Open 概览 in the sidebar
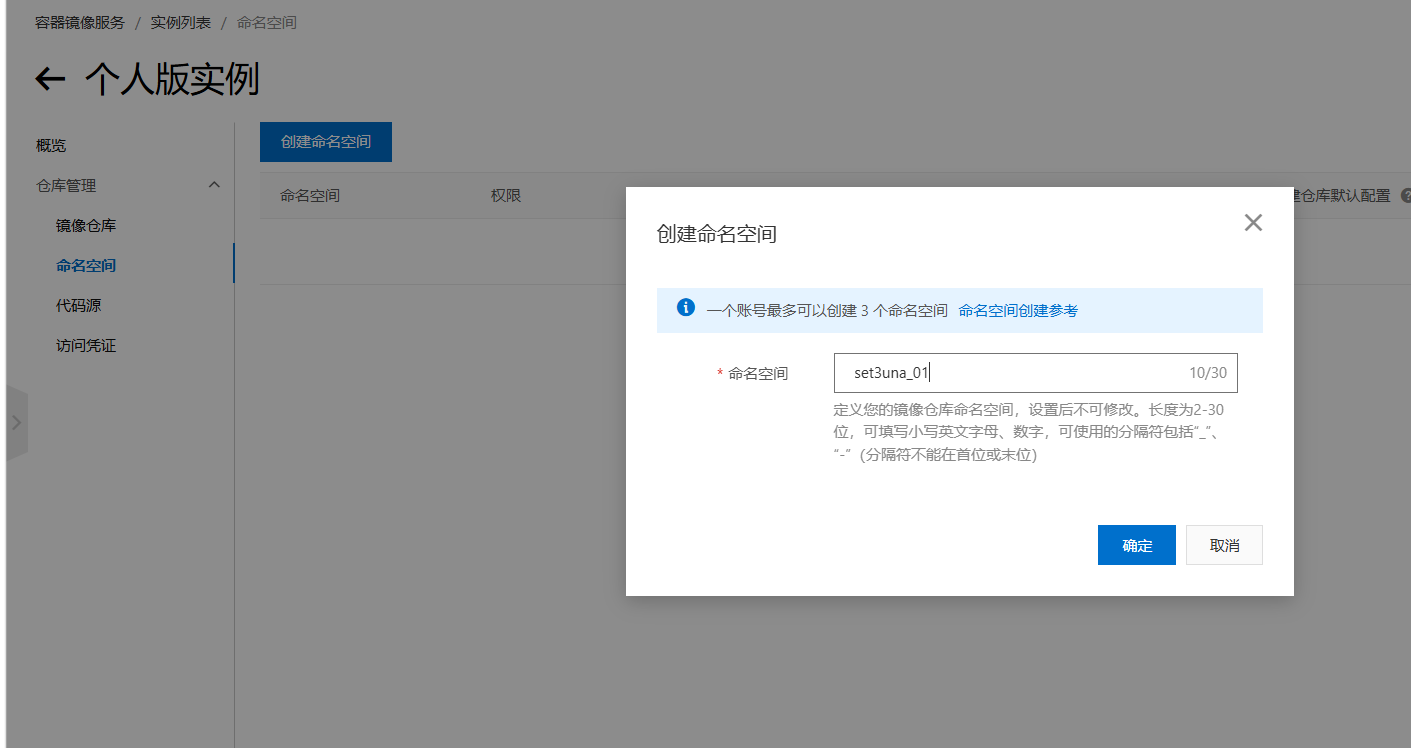Viewport: 1411px width, 748px height. click(51, 145)
